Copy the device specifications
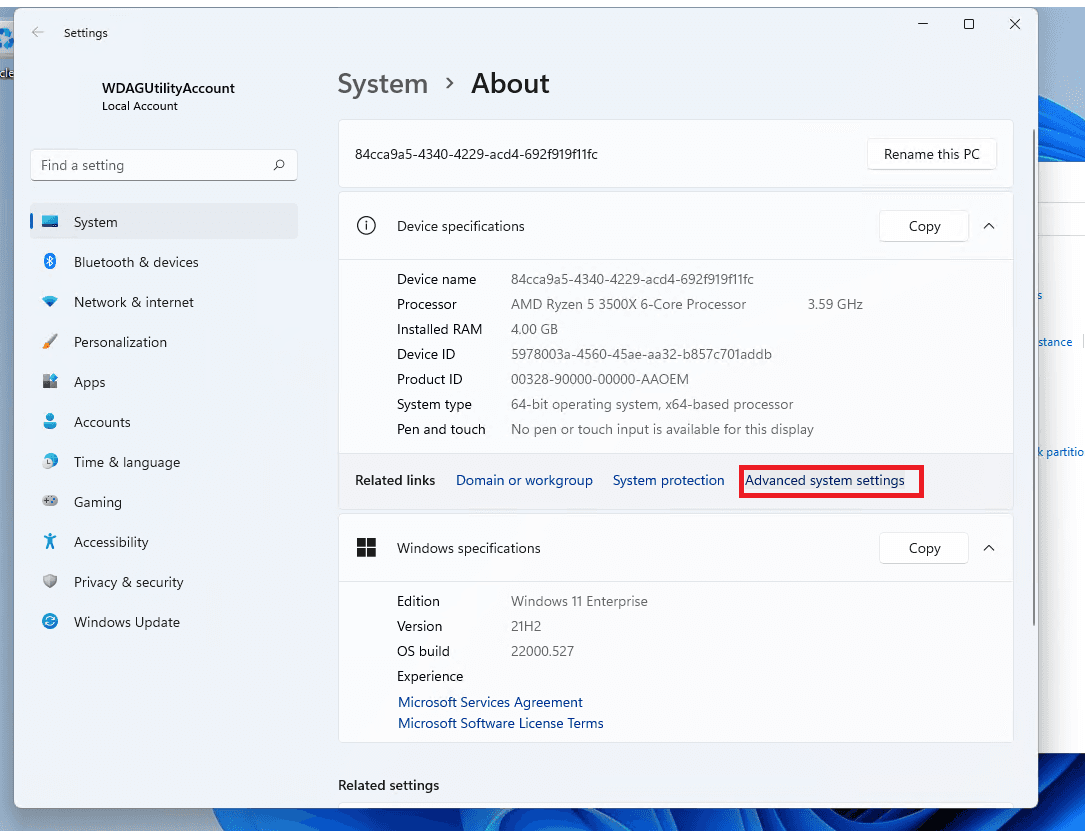 [924, 226]
